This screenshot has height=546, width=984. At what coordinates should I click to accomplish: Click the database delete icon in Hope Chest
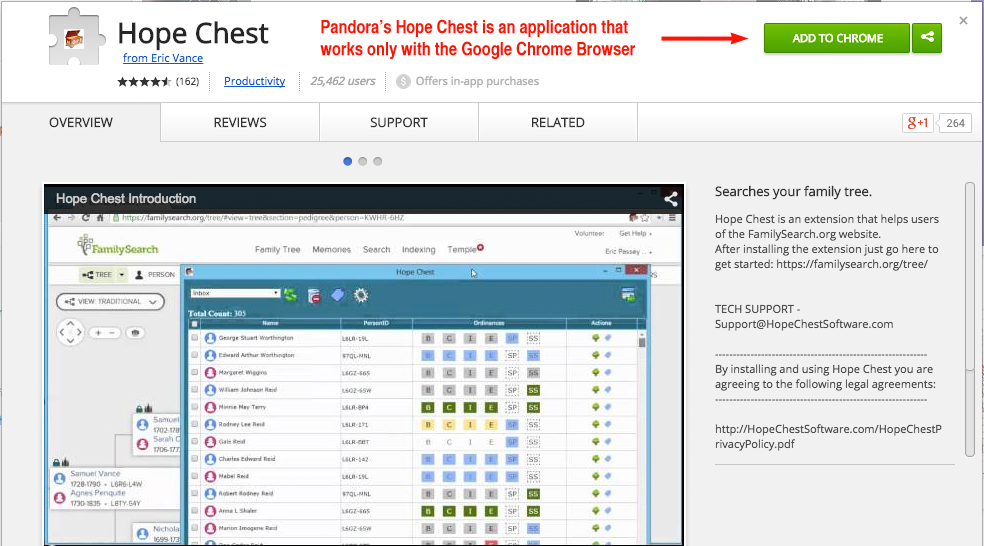coord(314,296)
